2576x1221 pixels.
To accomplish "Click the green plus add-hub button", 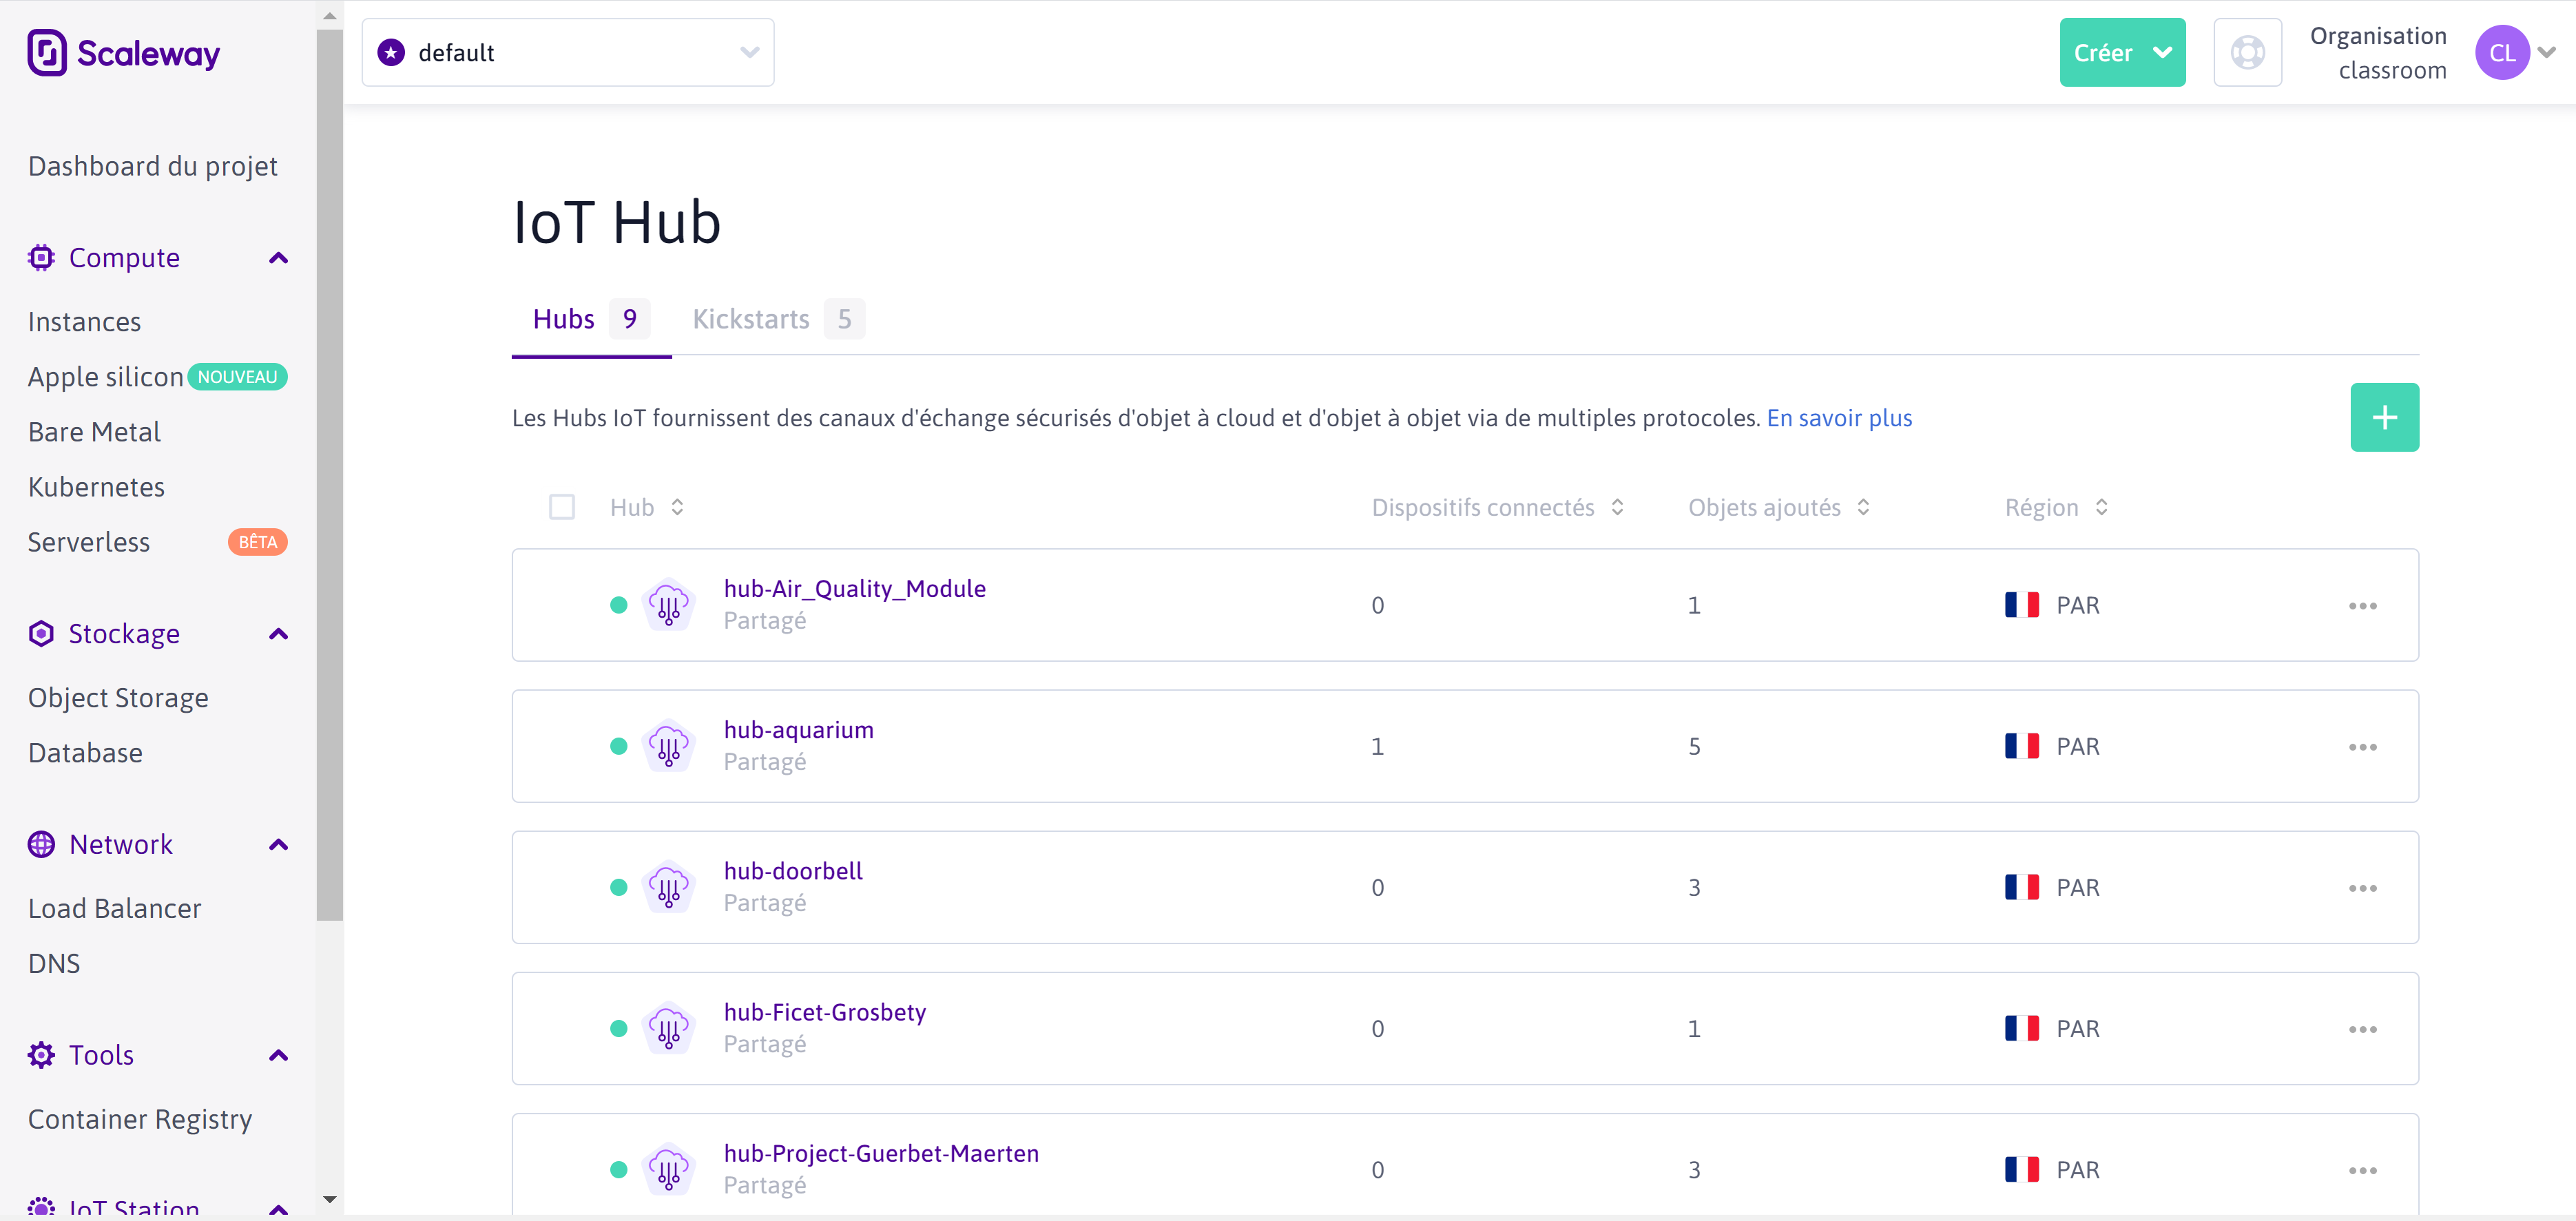I will click(x=2384, y=417).
